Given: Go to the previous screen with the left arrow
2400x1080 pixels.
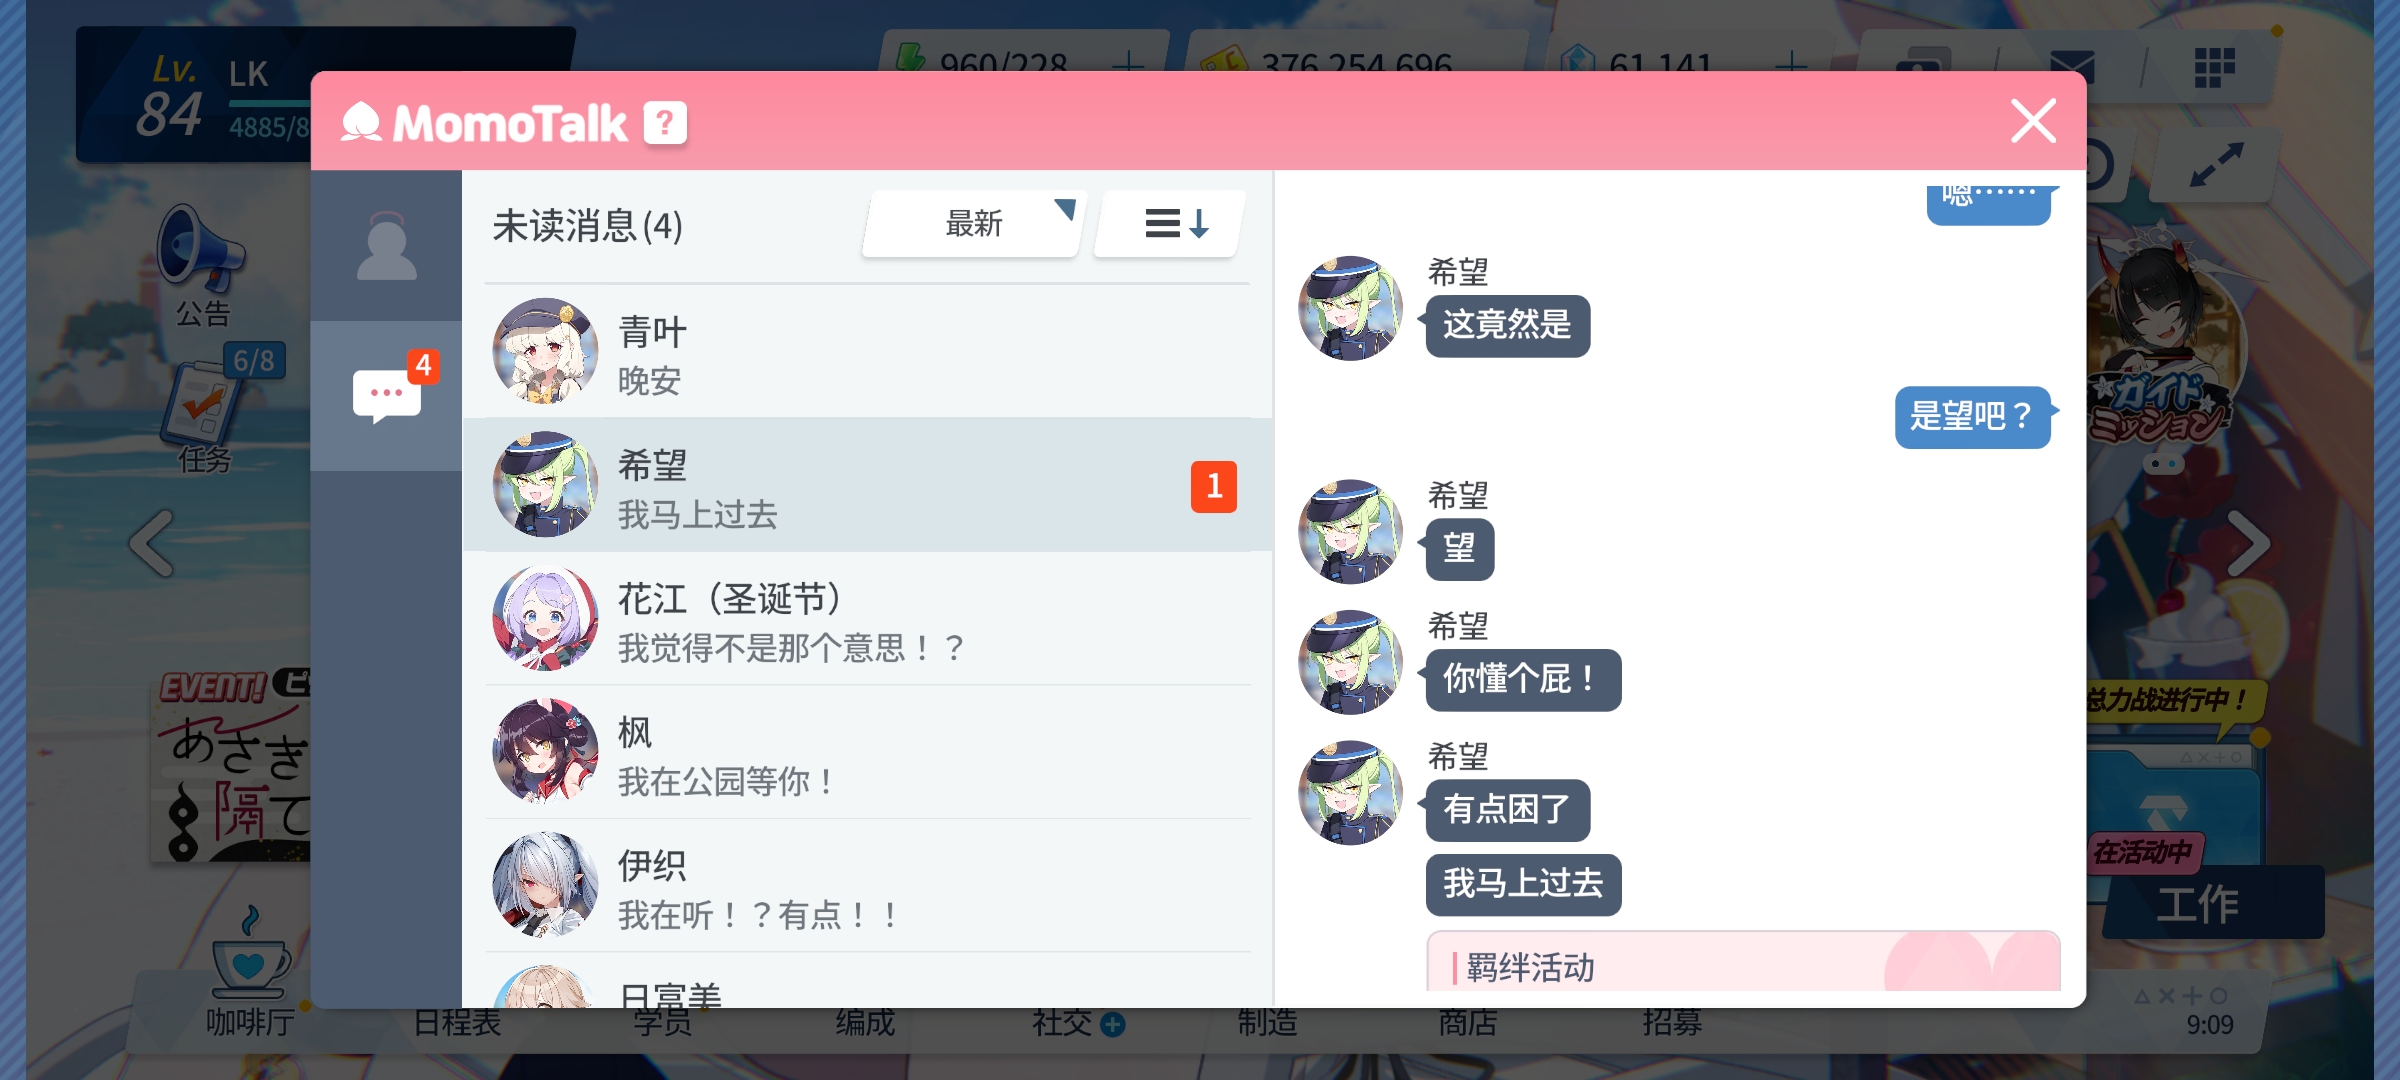Looking at the screenshot, I should tap(152, 543).
